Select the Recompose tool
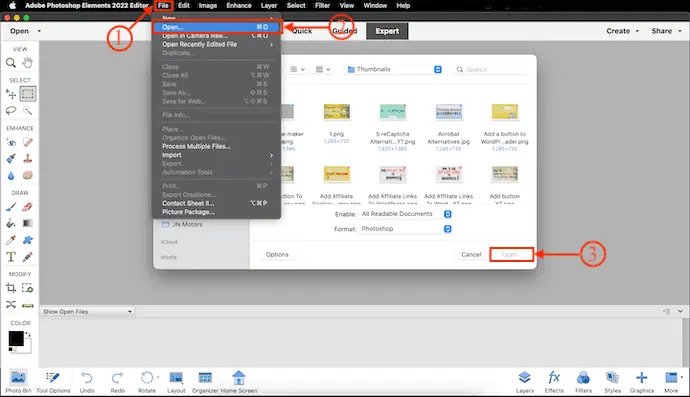Screen dimensions: 690x397 (x=28, y=288)
